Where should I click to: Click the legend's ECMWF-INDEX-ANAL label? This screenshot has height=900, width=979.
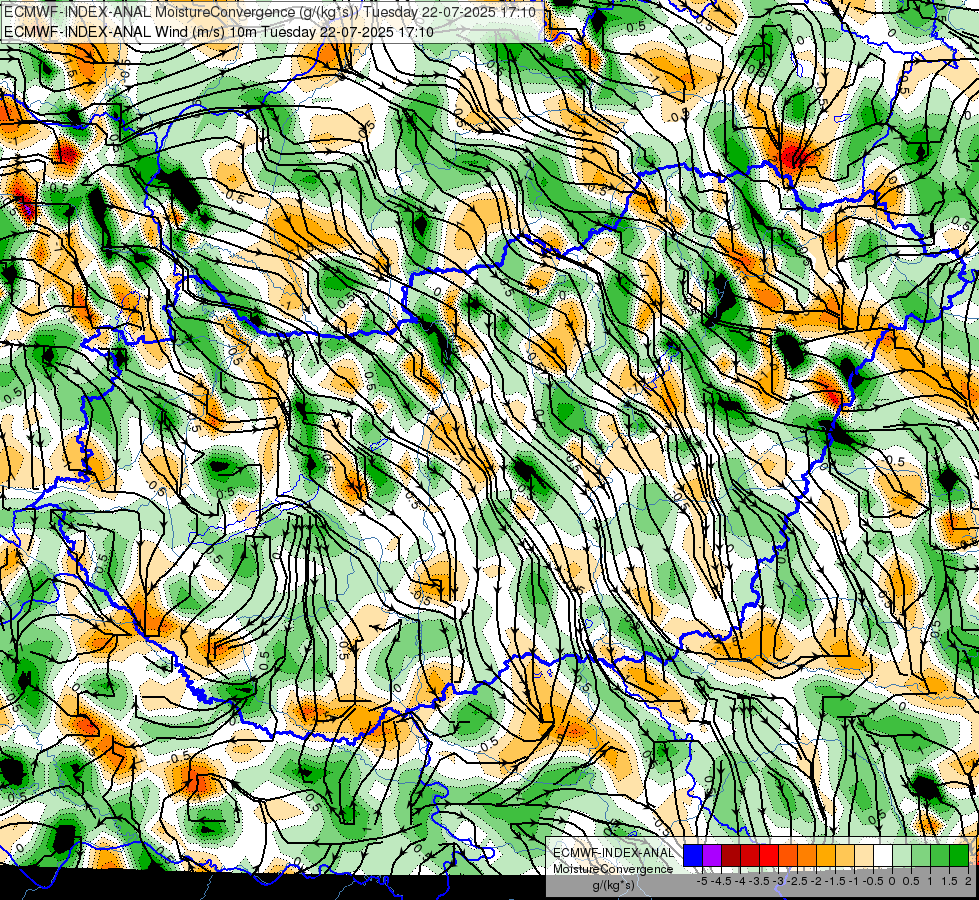613,853
